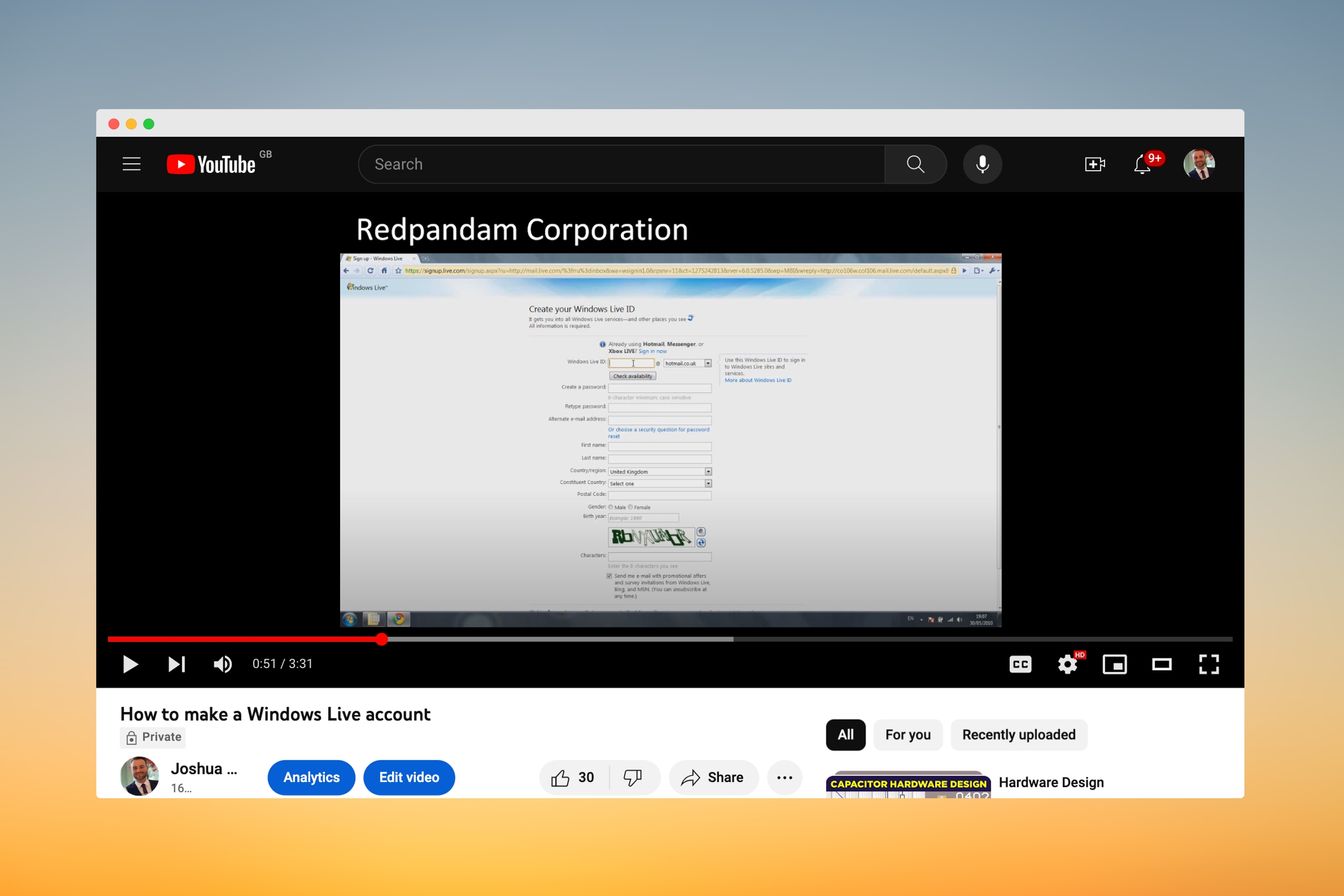
Task: Open more actions three-dot menu
Action: click(785, 777)
